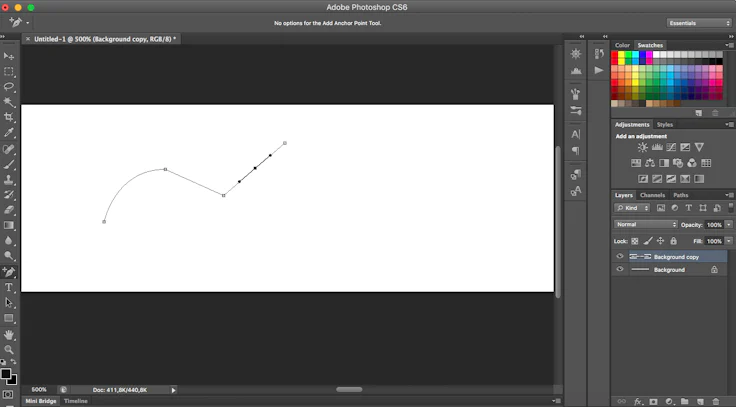Select the Rectangle shape tool
The width and height of the screenshot is (736, 407).
[x=8, y=318]
